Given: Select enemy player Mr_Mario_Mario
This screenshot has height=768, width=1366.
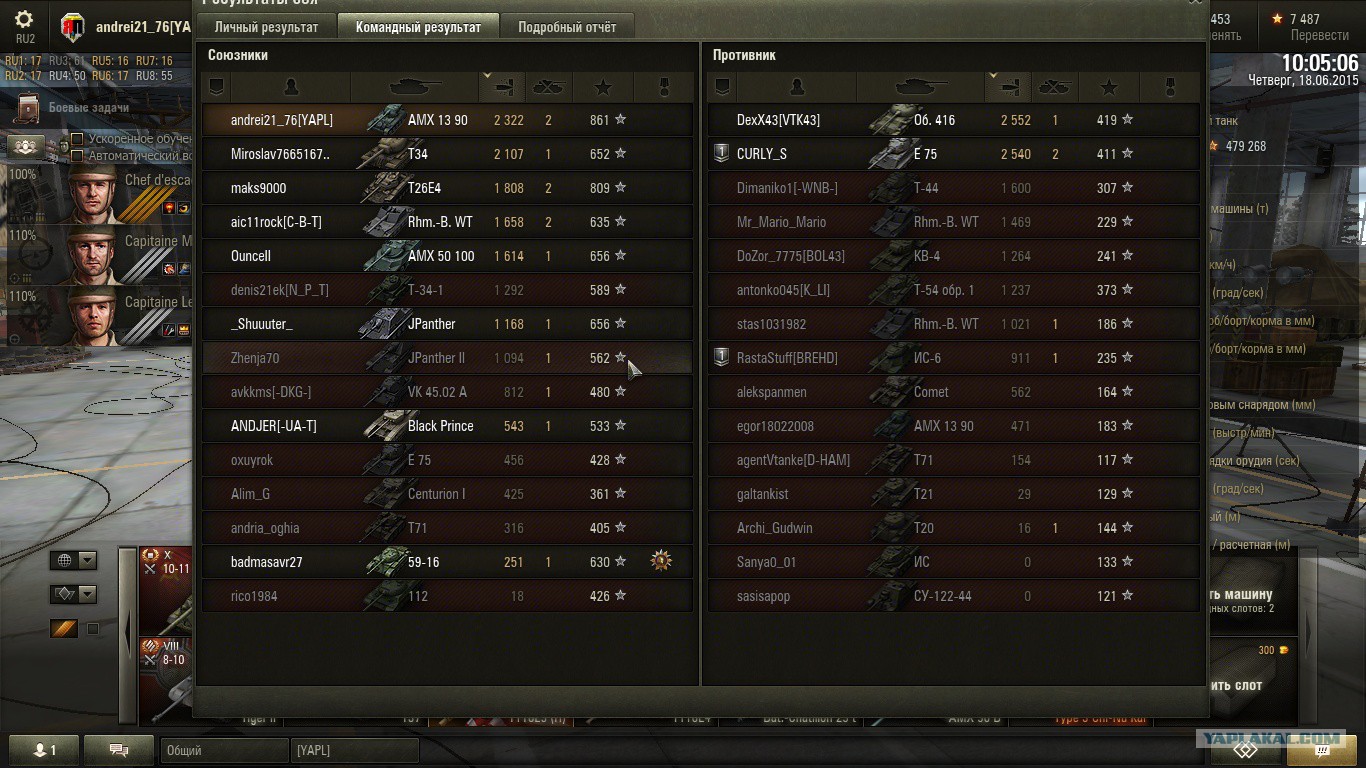Looking at the screenshot, I should [953, 222].
